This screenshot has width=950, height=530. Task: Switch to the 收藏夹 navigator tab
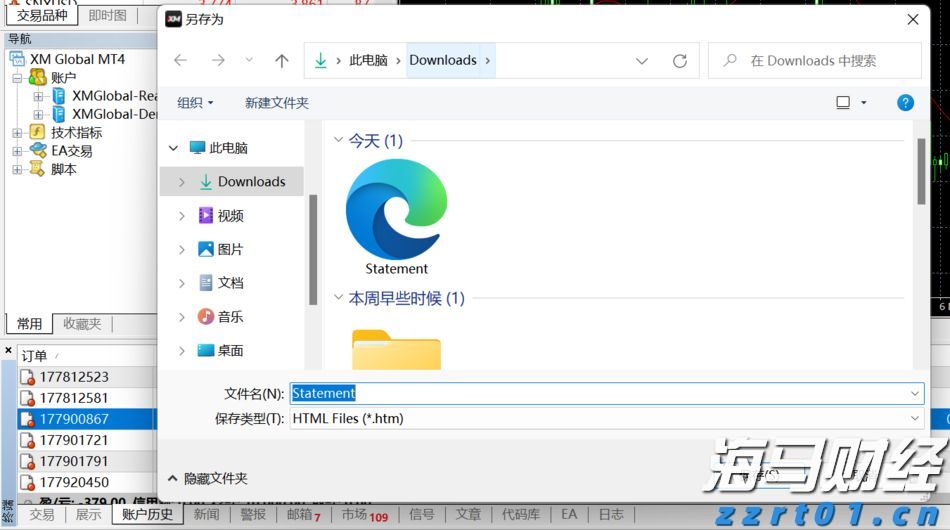coord(82,324)
